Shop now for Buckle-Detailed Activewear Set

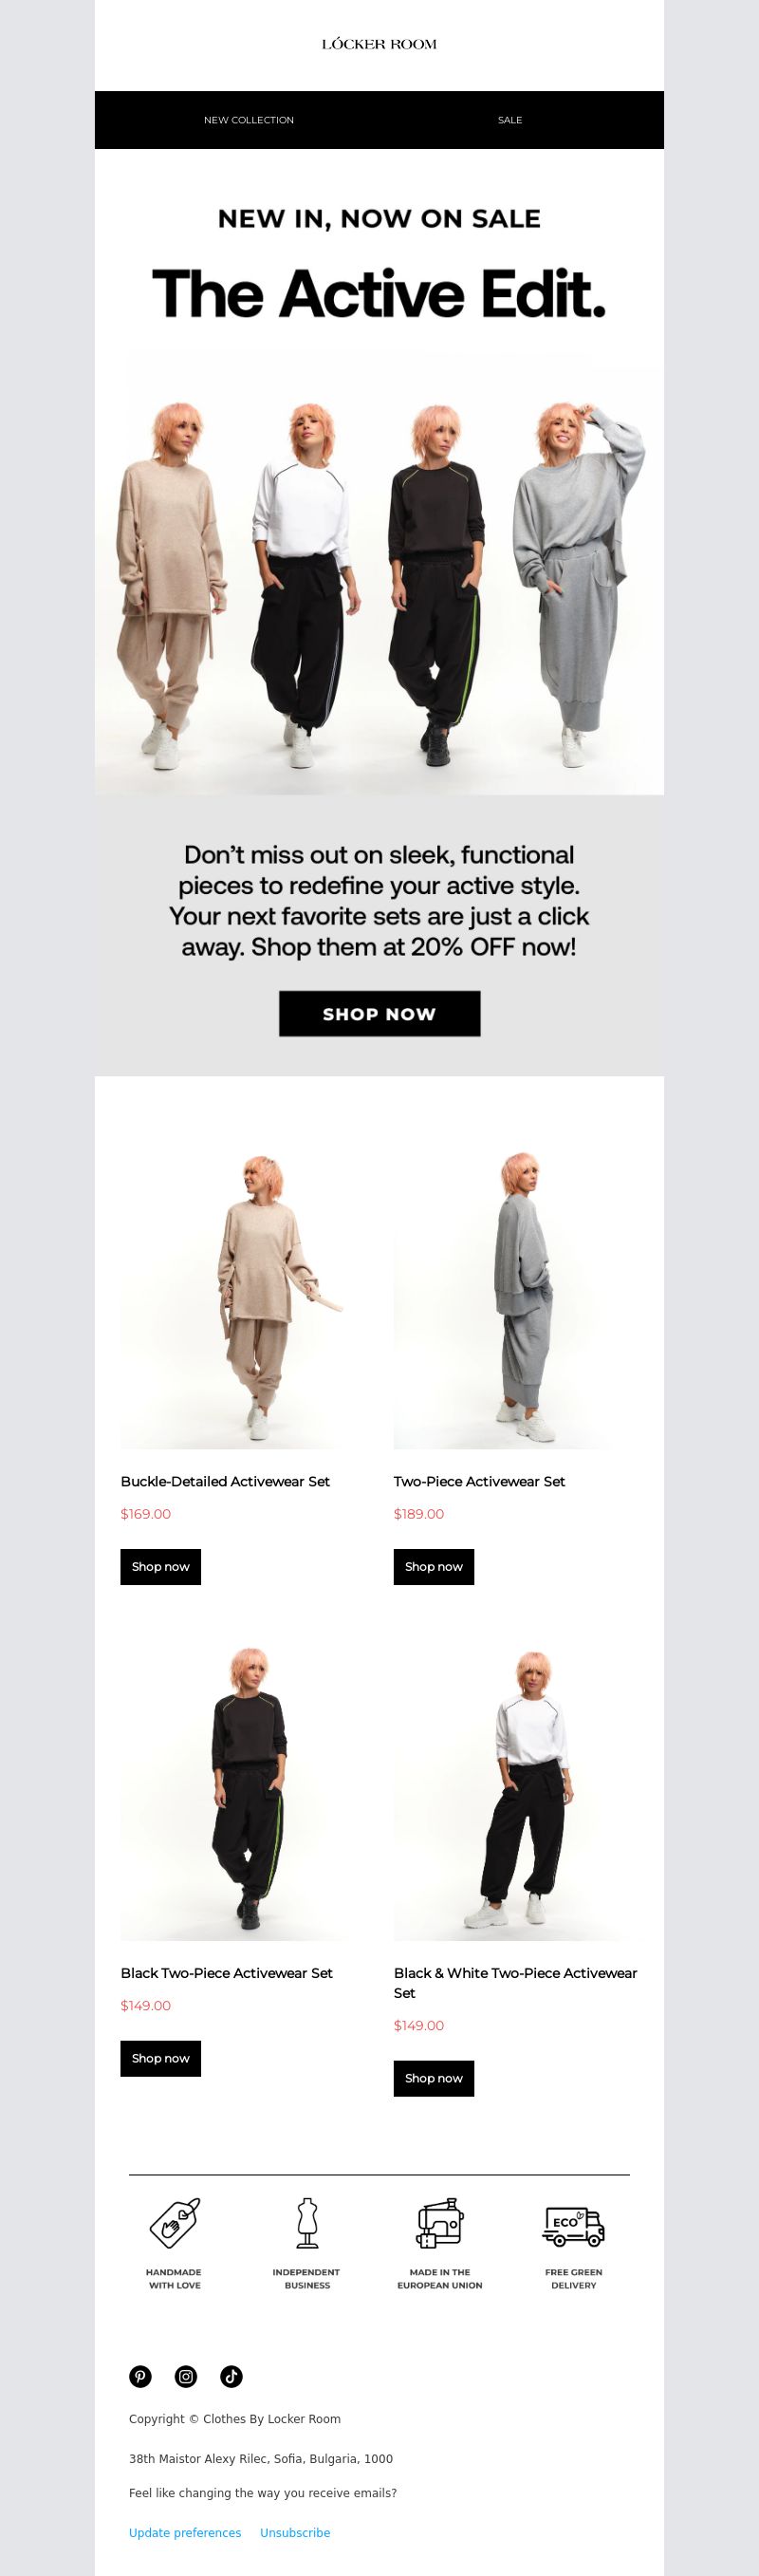pos(161,1566)
